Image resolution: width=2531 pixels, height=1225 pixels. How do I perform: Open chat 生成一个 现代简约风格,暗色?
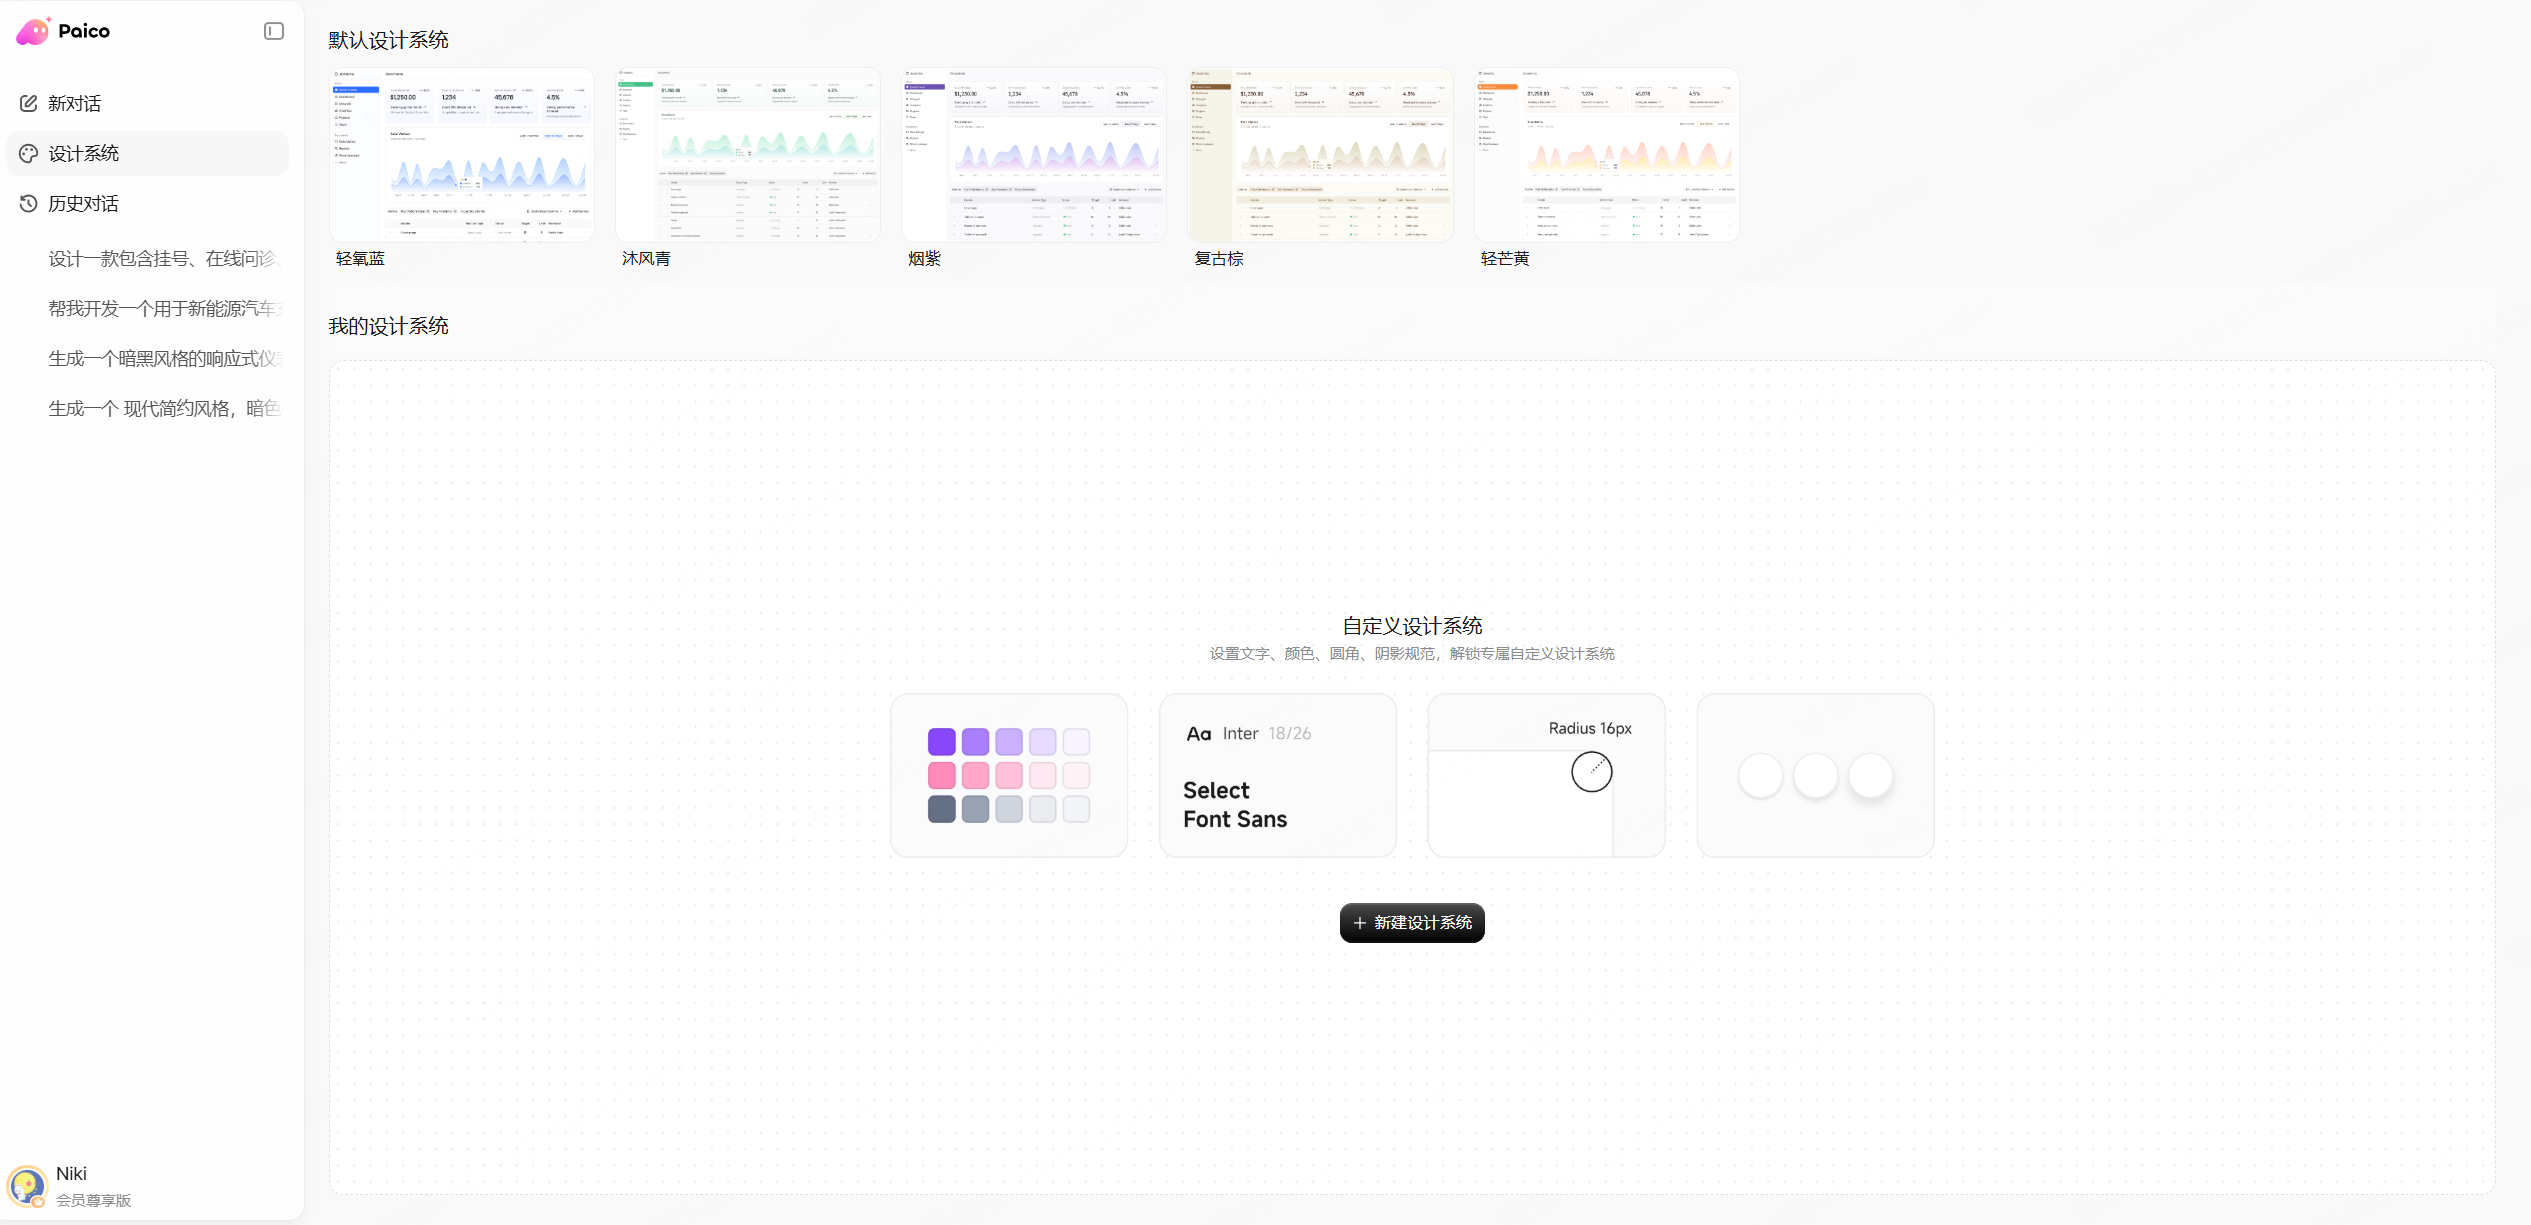tap(165, 409)
